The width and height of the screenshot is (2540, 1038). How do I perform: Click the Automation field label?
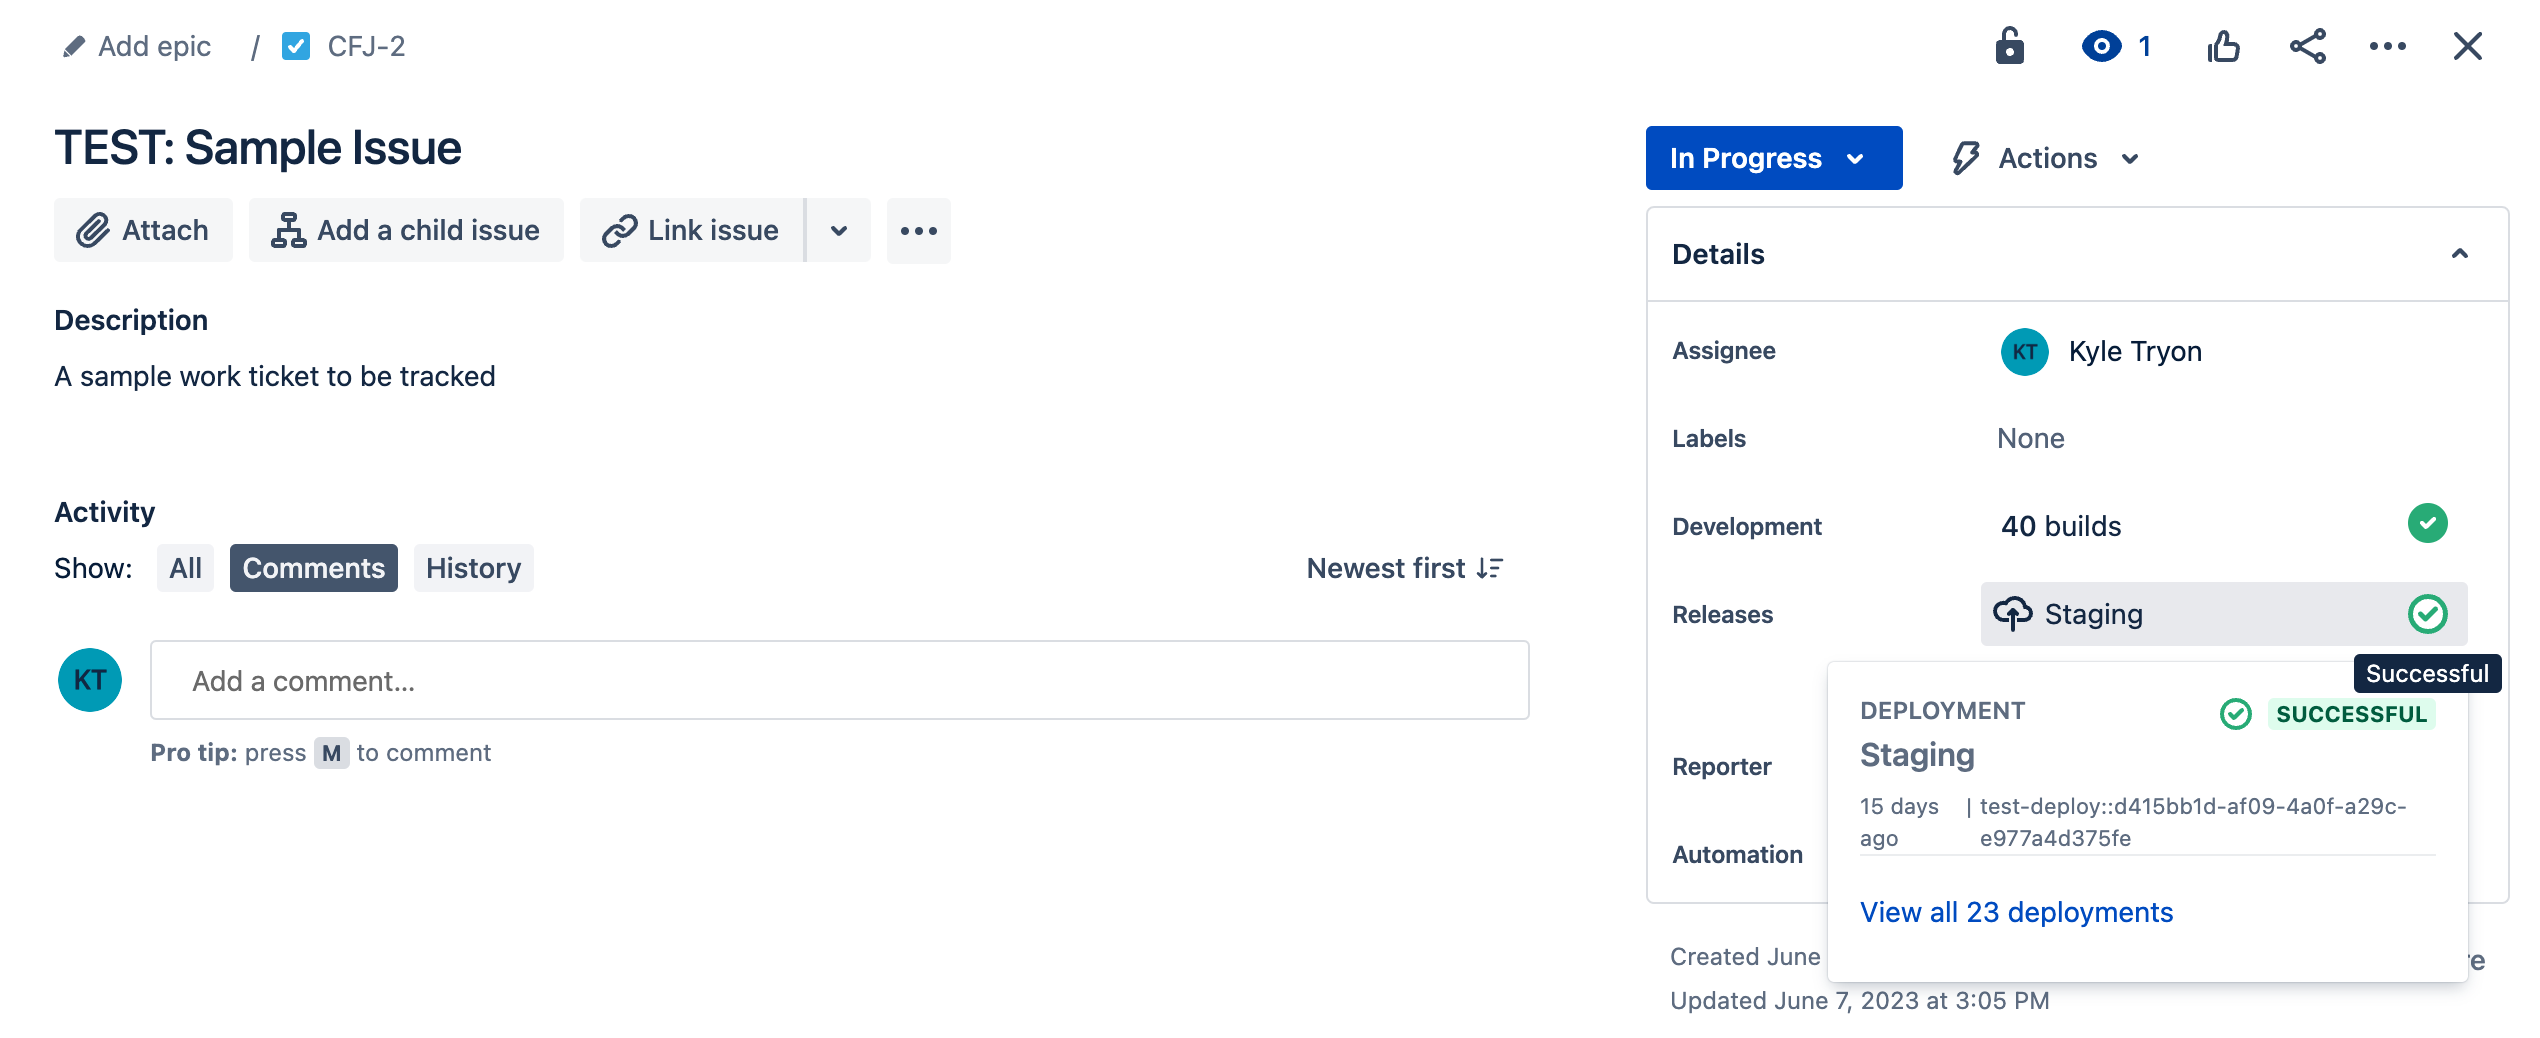click(x=1737, y=855)
